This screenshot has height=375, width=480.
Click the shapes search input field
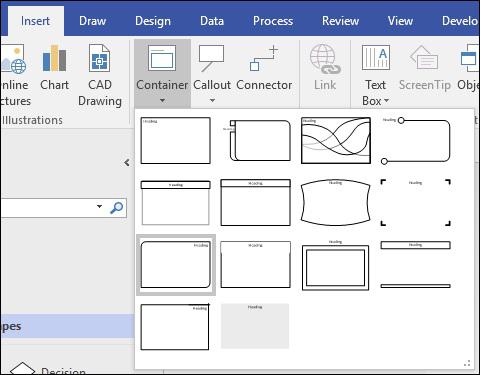pyautogui.click(x=47, y=208)
